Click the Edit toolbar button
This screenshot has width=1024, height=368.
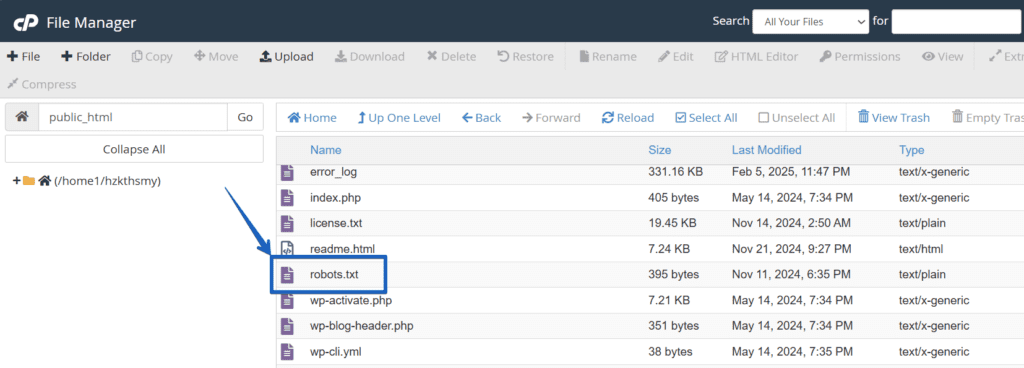(676, 57)
